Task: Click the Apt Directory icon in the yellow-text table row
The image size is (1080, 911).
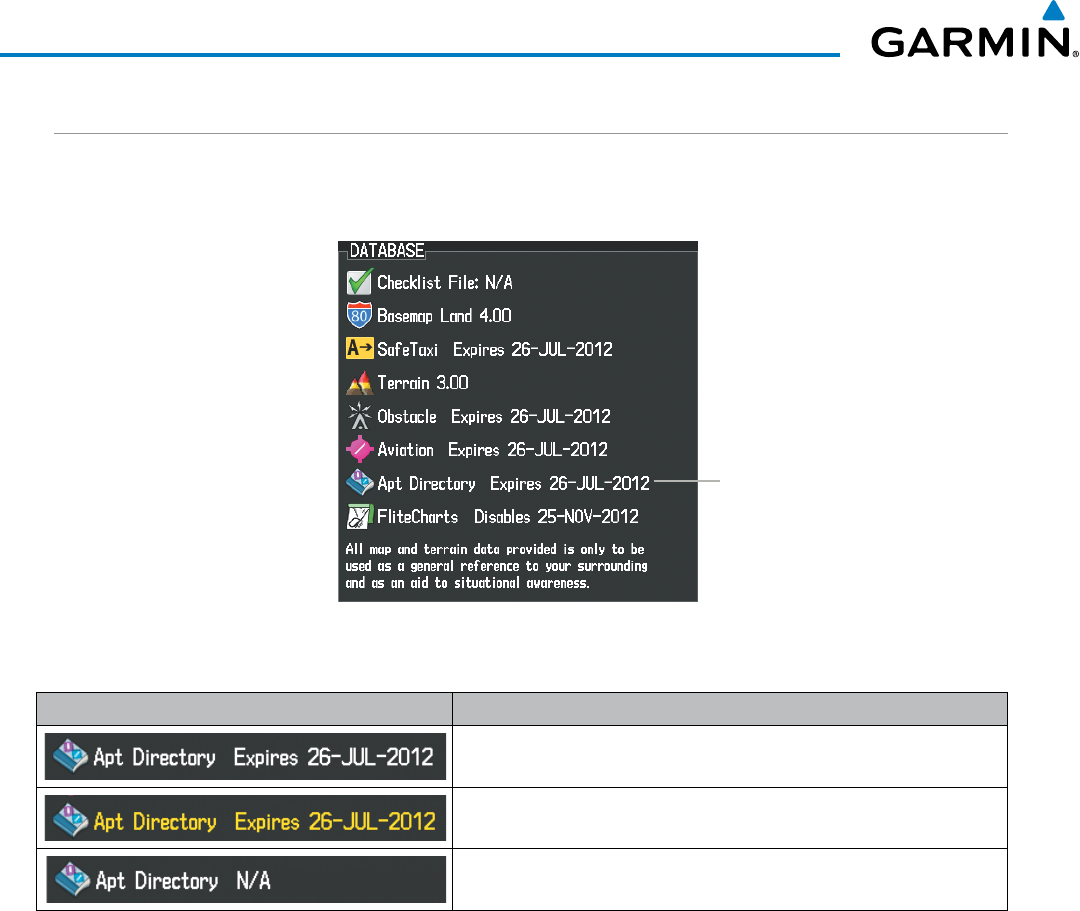Action: coord(70,819)
